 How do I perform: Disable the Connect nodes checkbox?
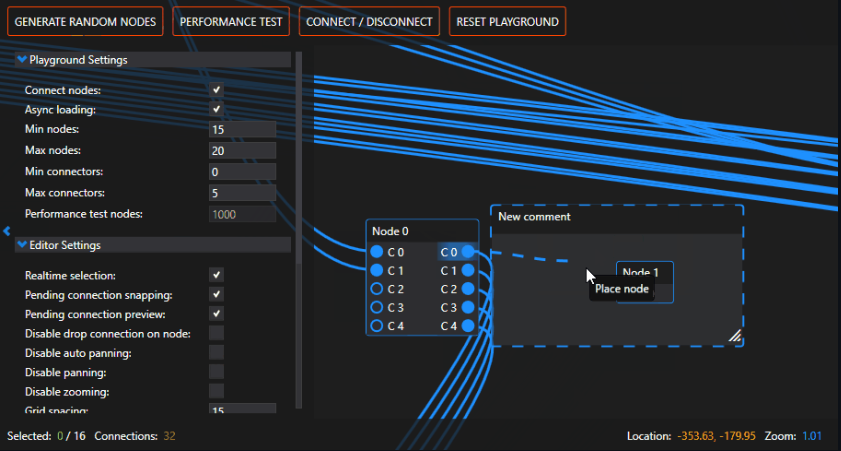[x=216, y=90]
